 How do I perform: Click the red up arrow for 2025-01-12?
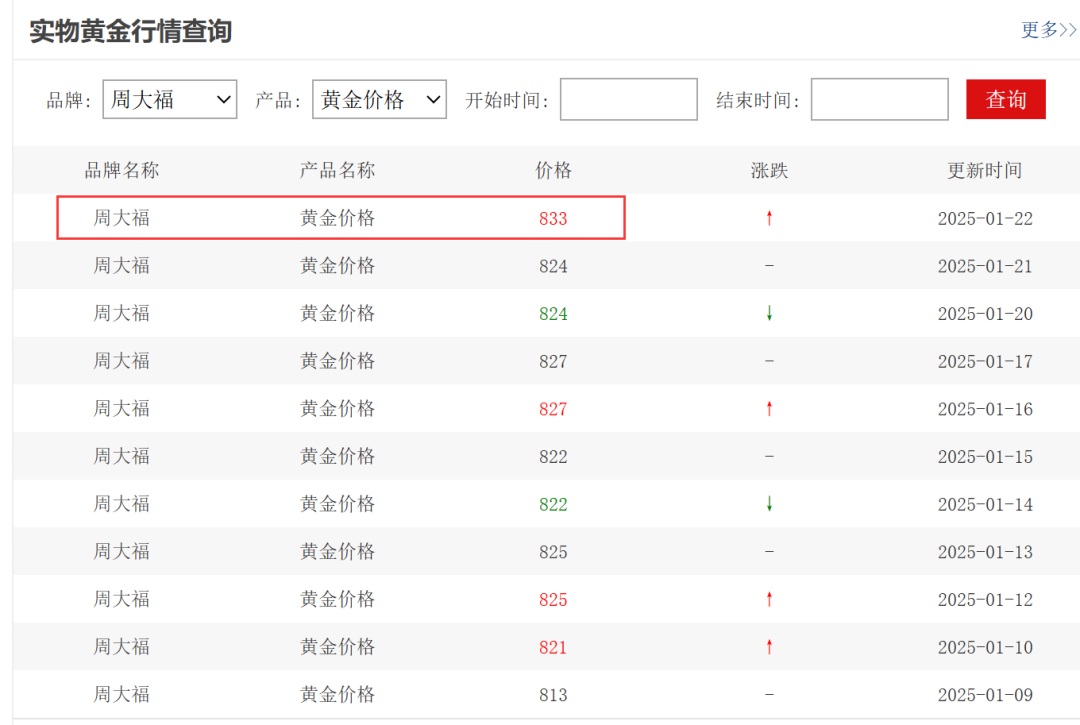(x=769, y=599)
